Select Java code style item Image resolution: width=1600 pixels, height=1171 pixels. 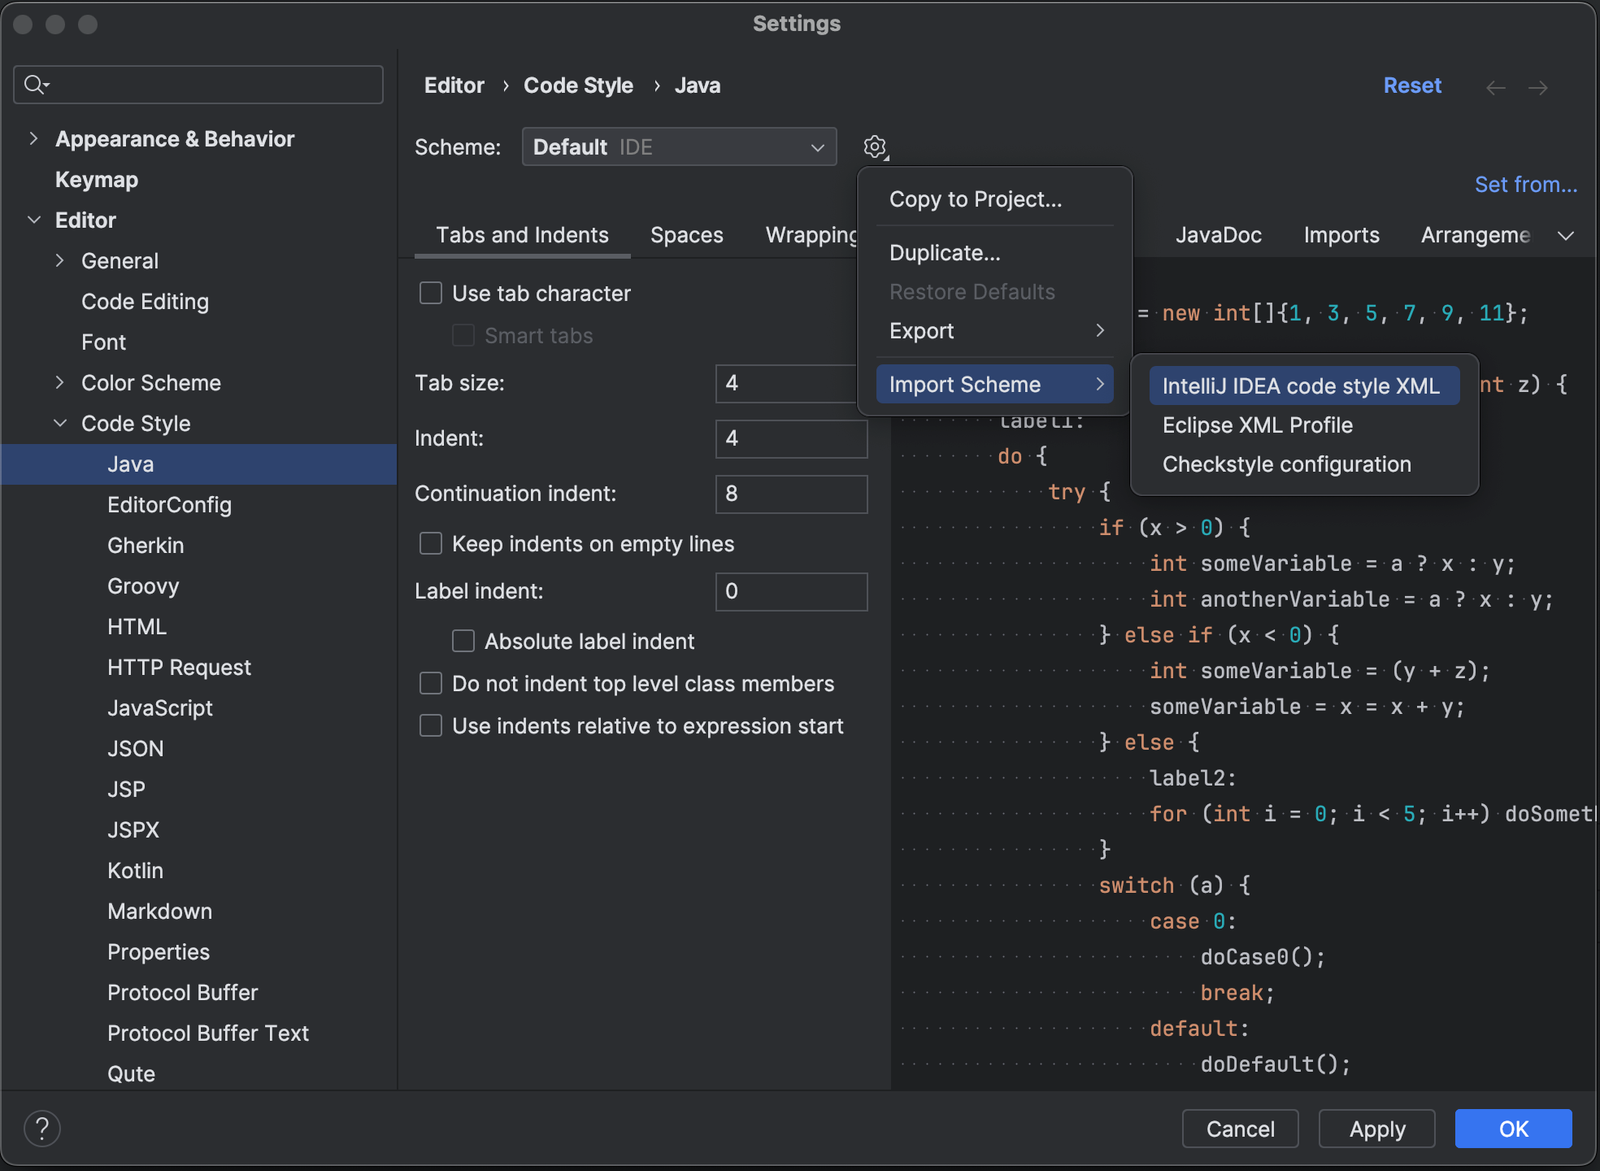click(199, 464)
